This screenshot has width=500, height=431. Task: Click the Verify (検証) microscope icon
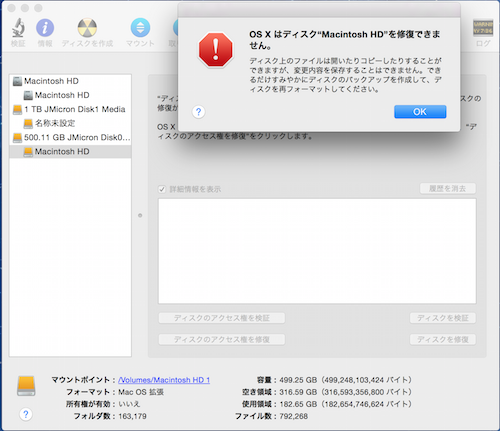point(18,28)
